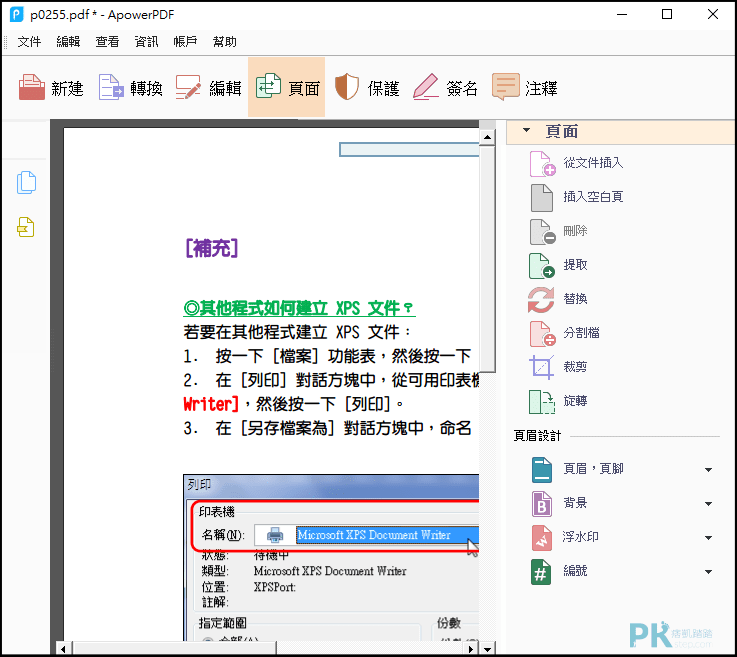
Task: Expand the 背景 dropdown arrow
Action: tap(708, 504)
